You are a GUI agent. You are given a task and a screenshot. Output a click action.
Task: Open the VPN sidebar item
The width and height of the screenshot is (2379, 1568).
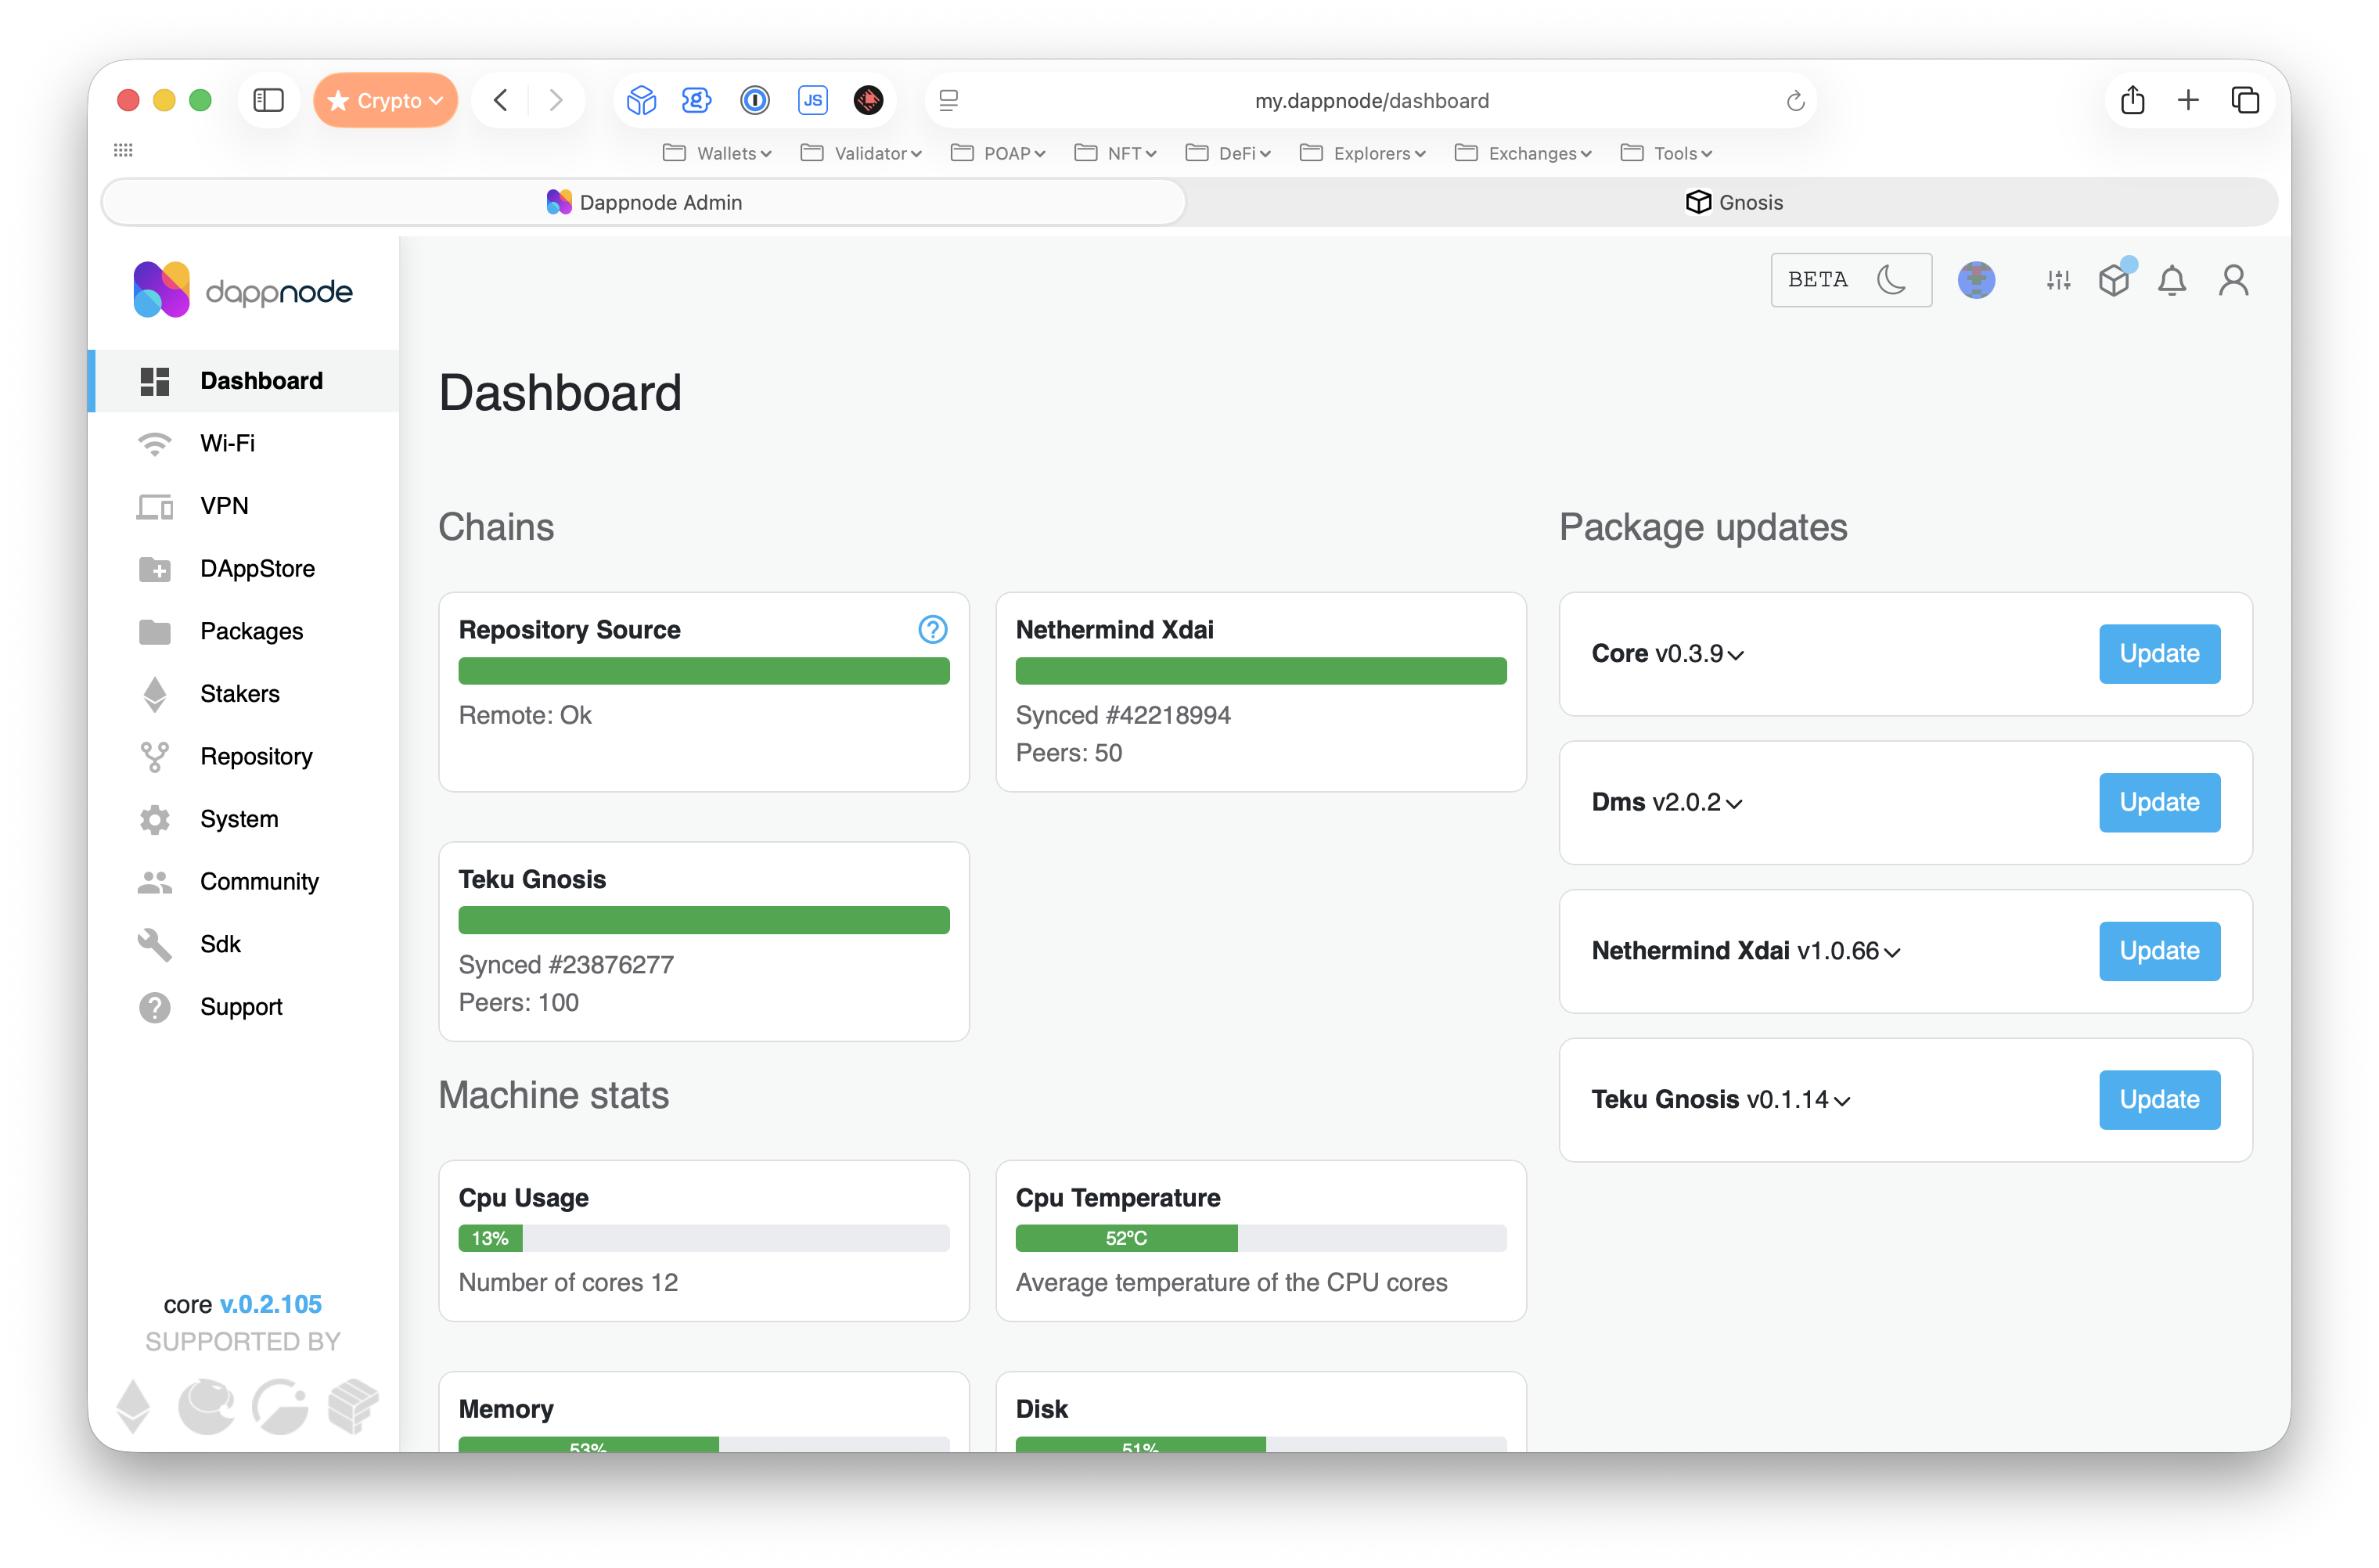click(x=244, y=506)
